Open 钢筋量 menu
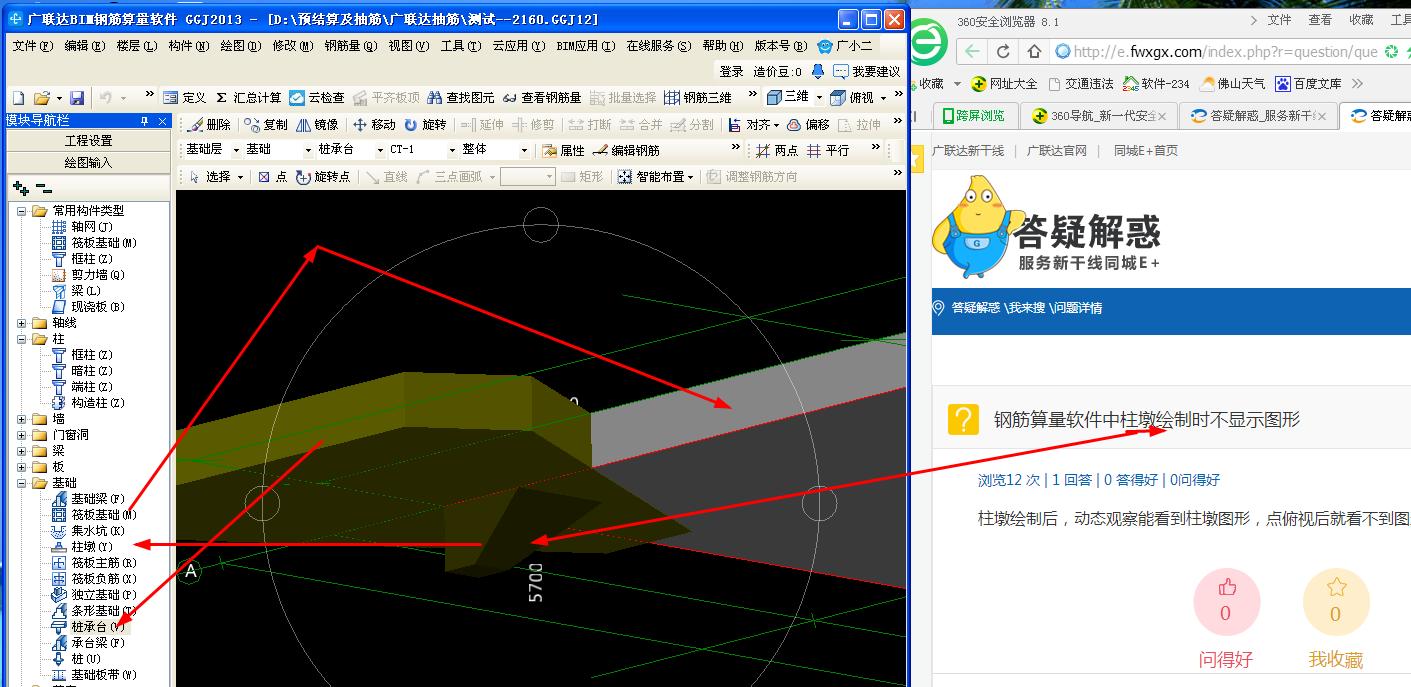The width and height of the screenshot is (1411, 687). 350,46
